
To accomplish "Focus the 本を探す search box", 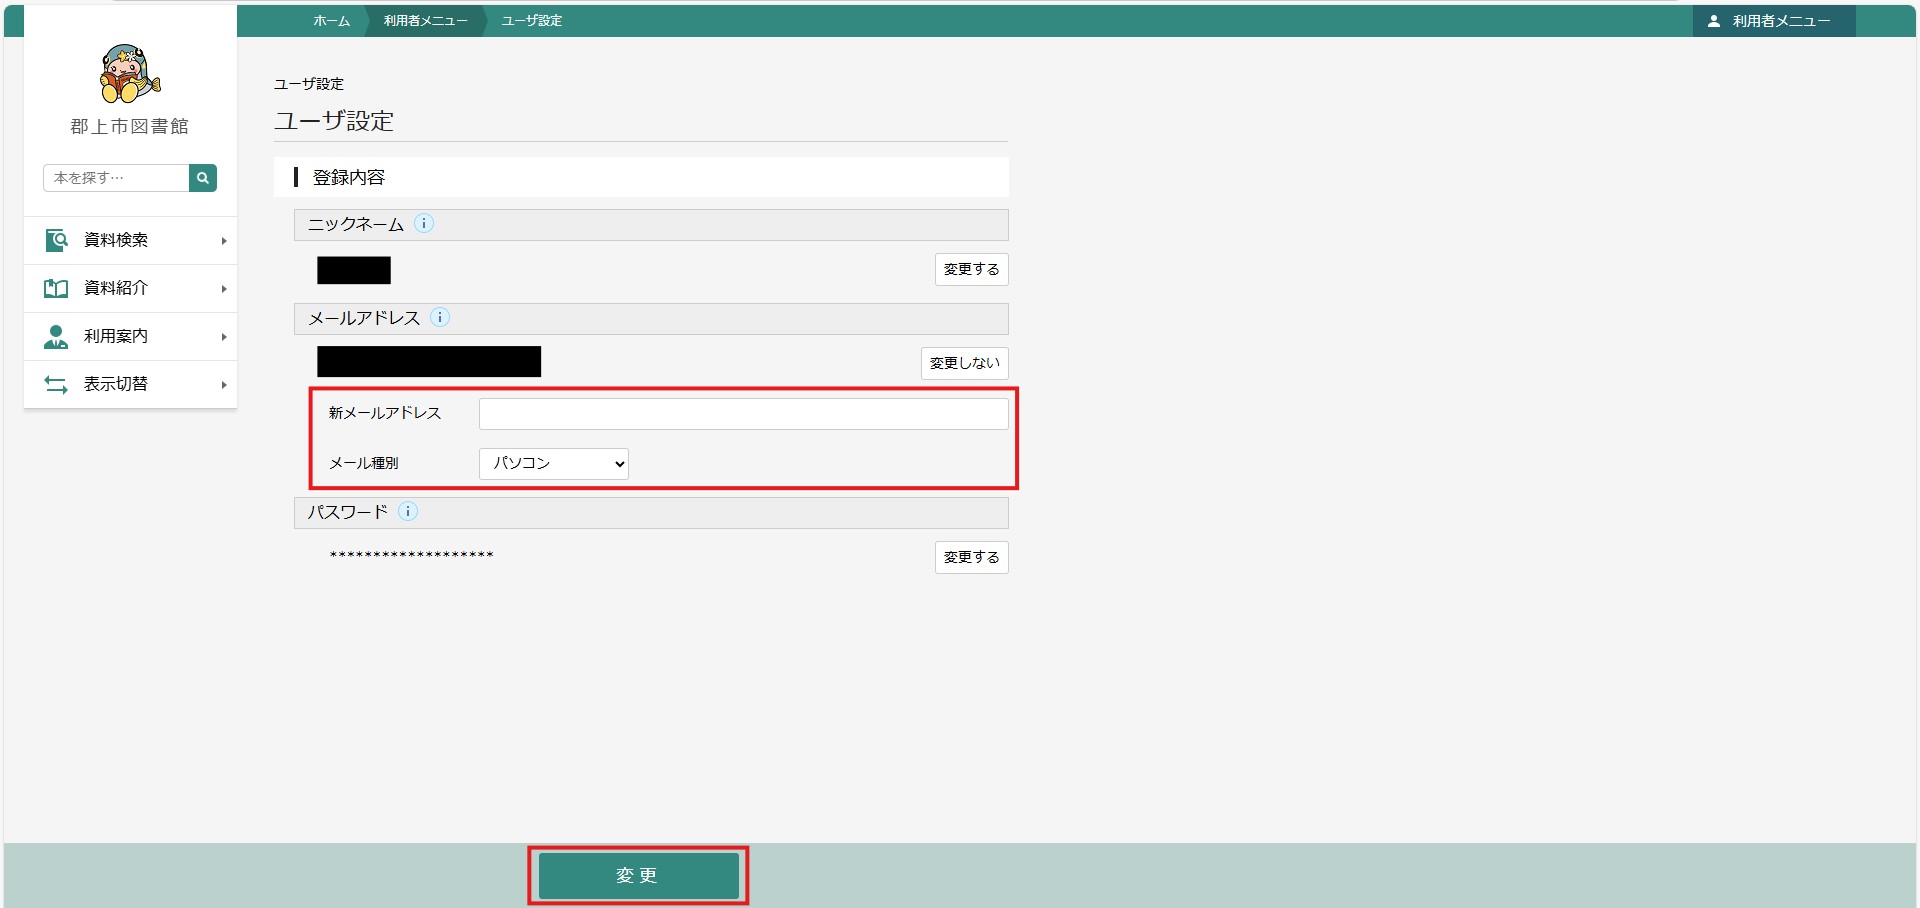I will click(x=116, y=178).
